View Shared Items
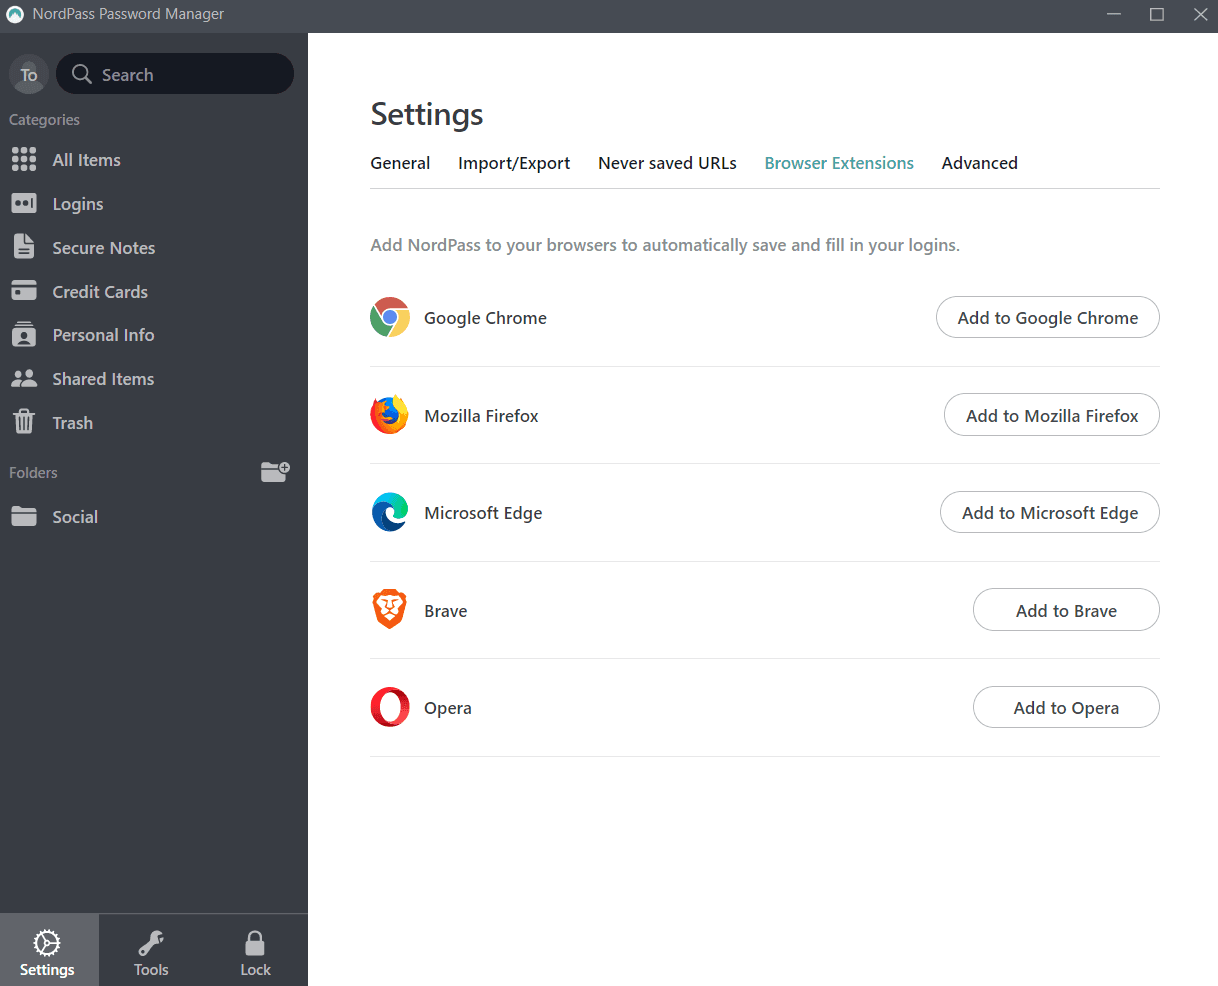Image resolution: width=1218 pixels, height=986 pixels. pos(102,378)
